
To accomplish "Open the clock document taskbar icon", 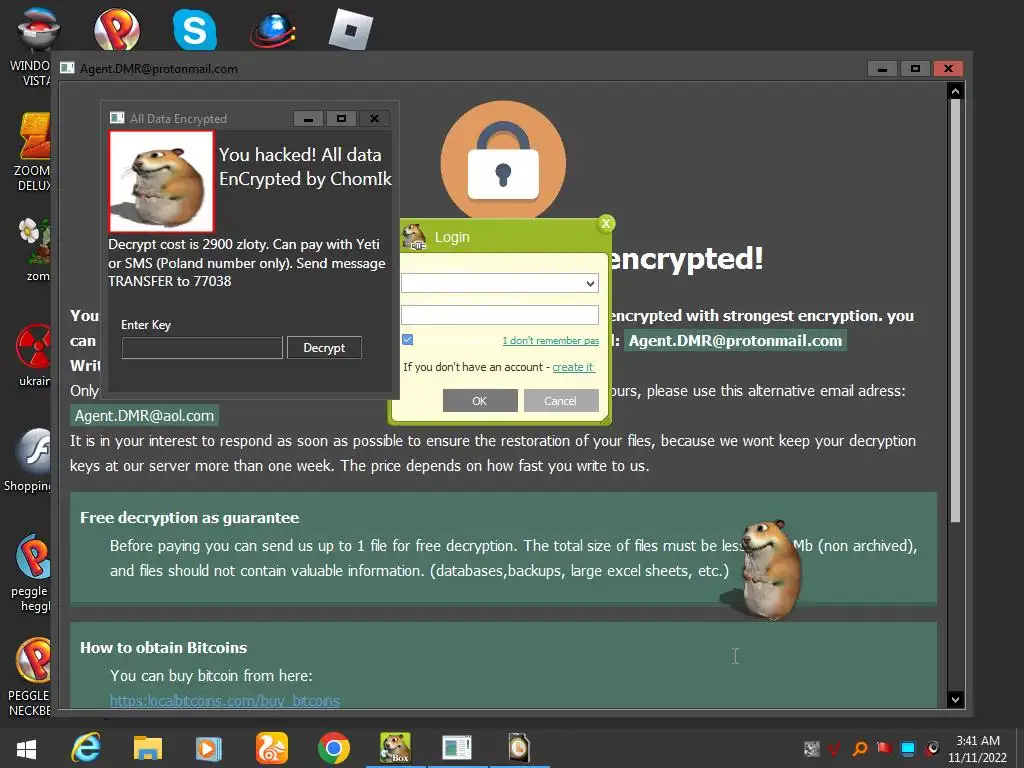I will [519, 748].
